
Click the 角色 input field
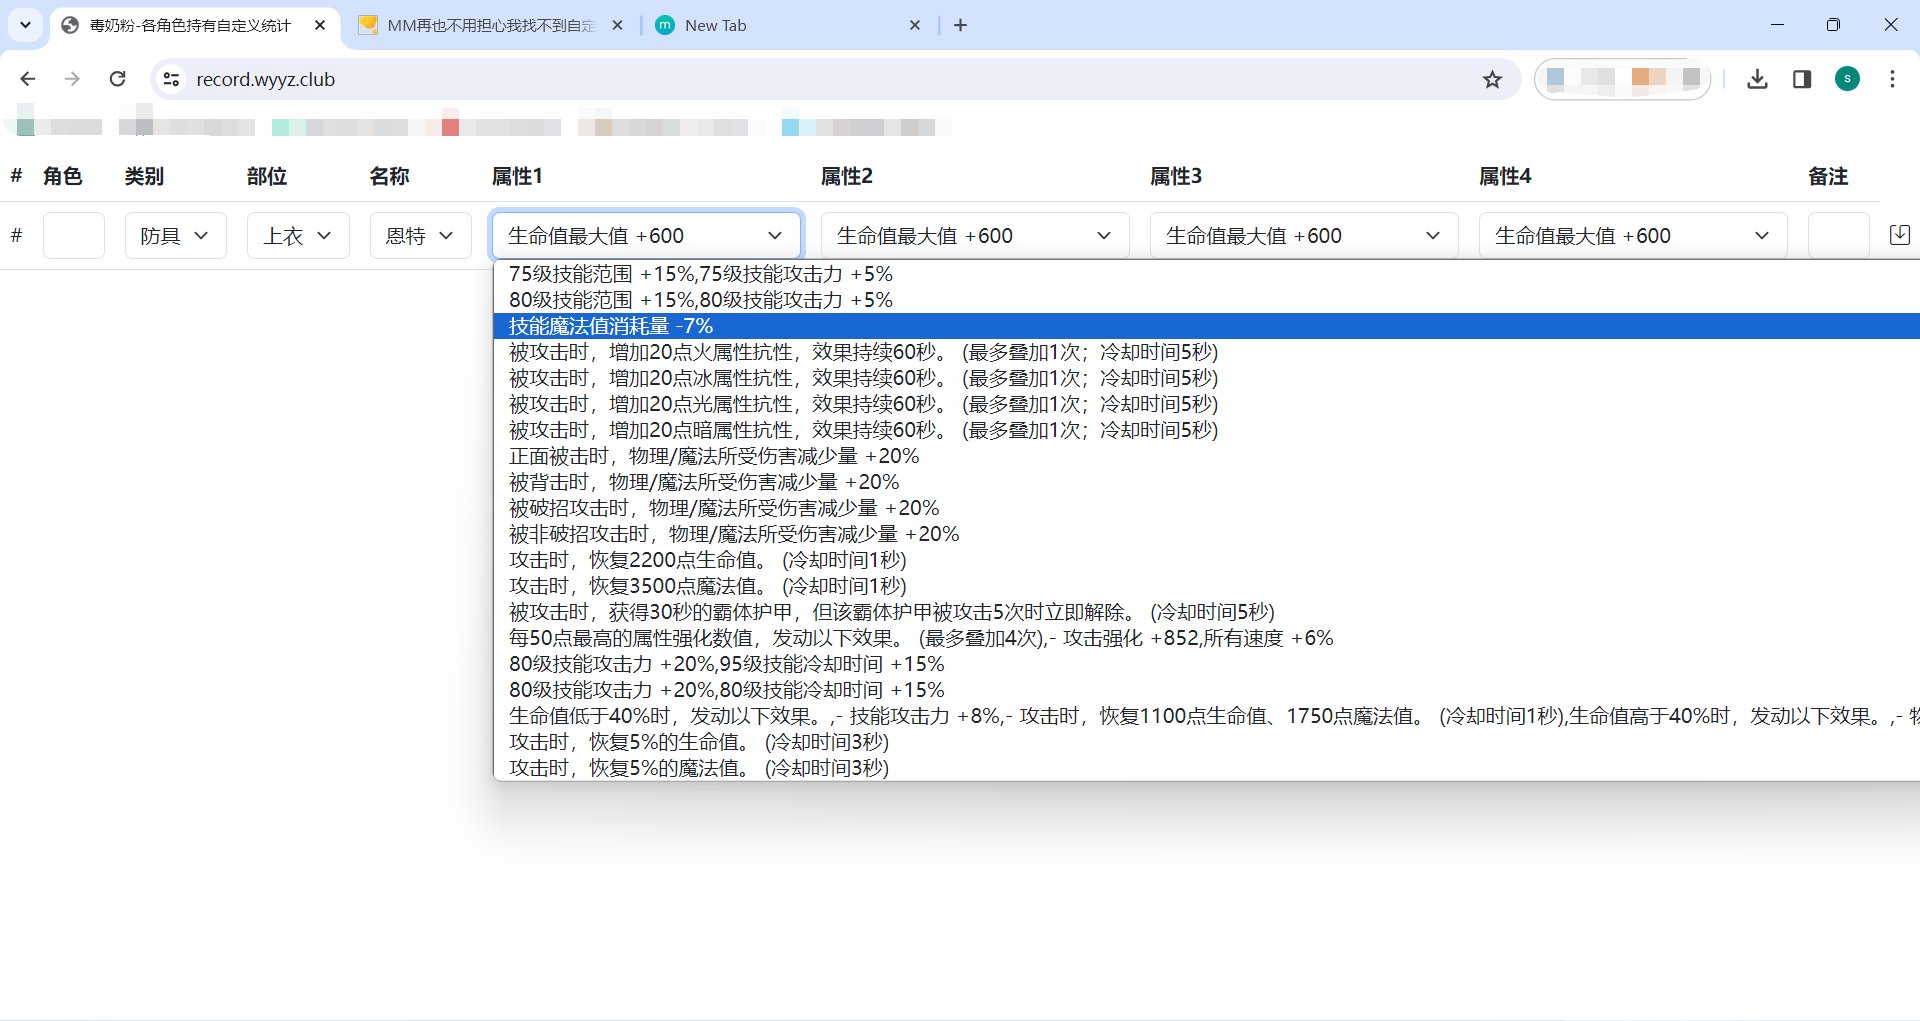(74, 235)
